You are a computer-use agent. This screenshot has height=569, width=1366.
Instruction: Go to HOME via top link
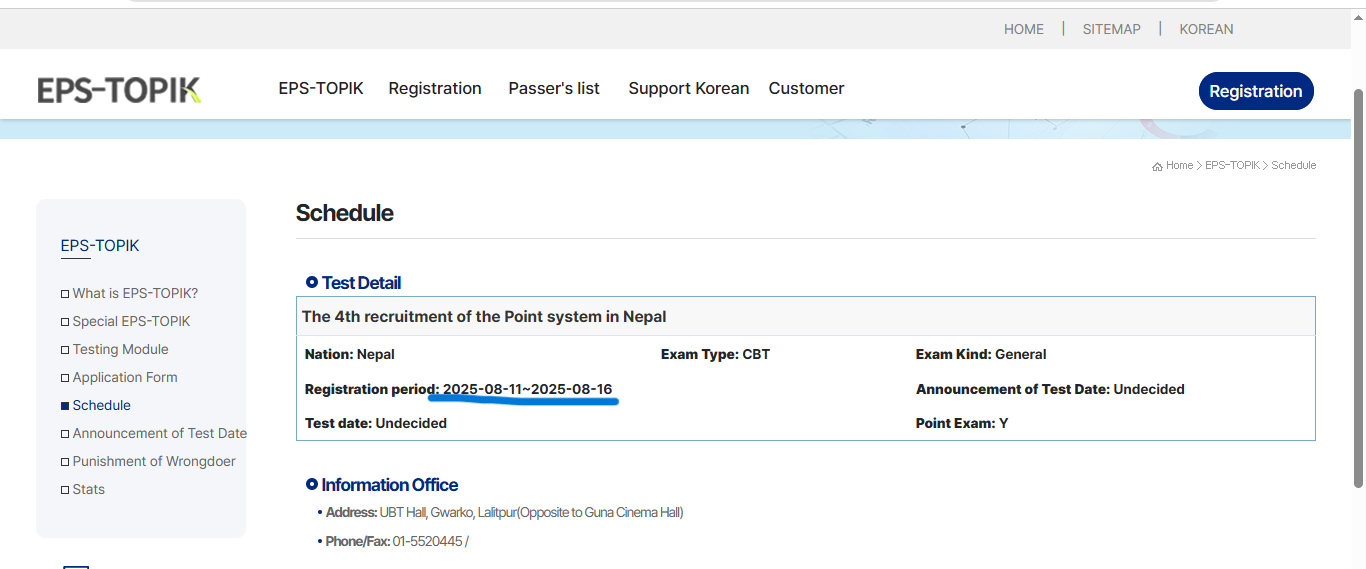1023,29
